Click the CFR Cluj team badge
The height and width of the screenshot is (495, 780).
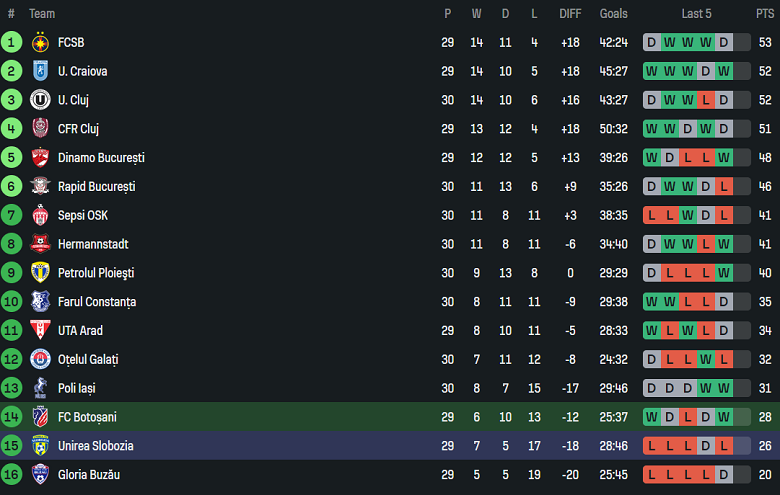40,129
